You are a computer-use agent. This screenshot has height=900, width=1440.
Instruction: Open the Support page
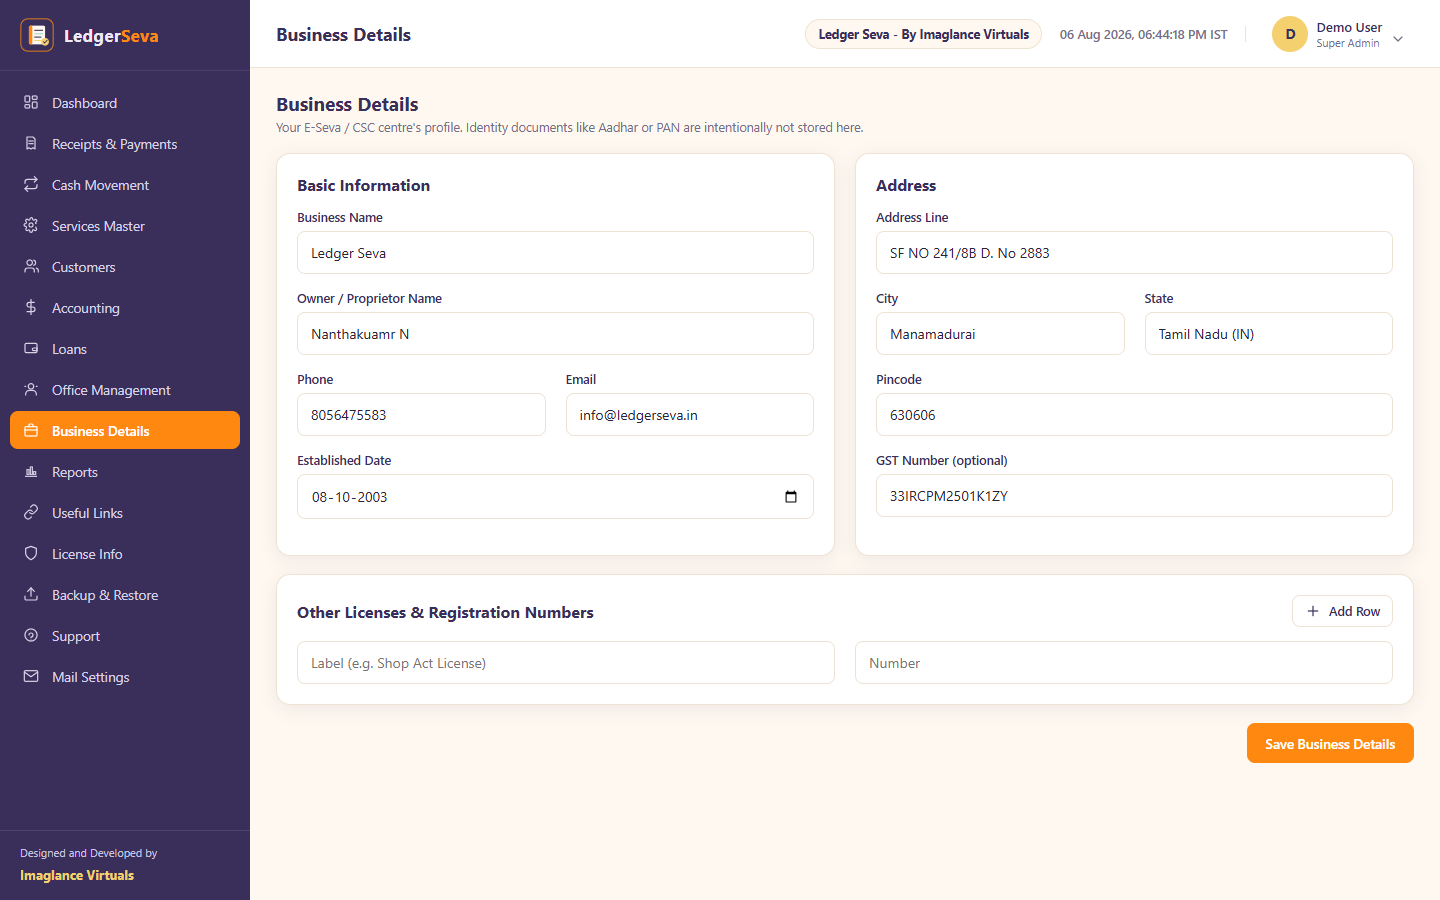[x=125, y=636]
